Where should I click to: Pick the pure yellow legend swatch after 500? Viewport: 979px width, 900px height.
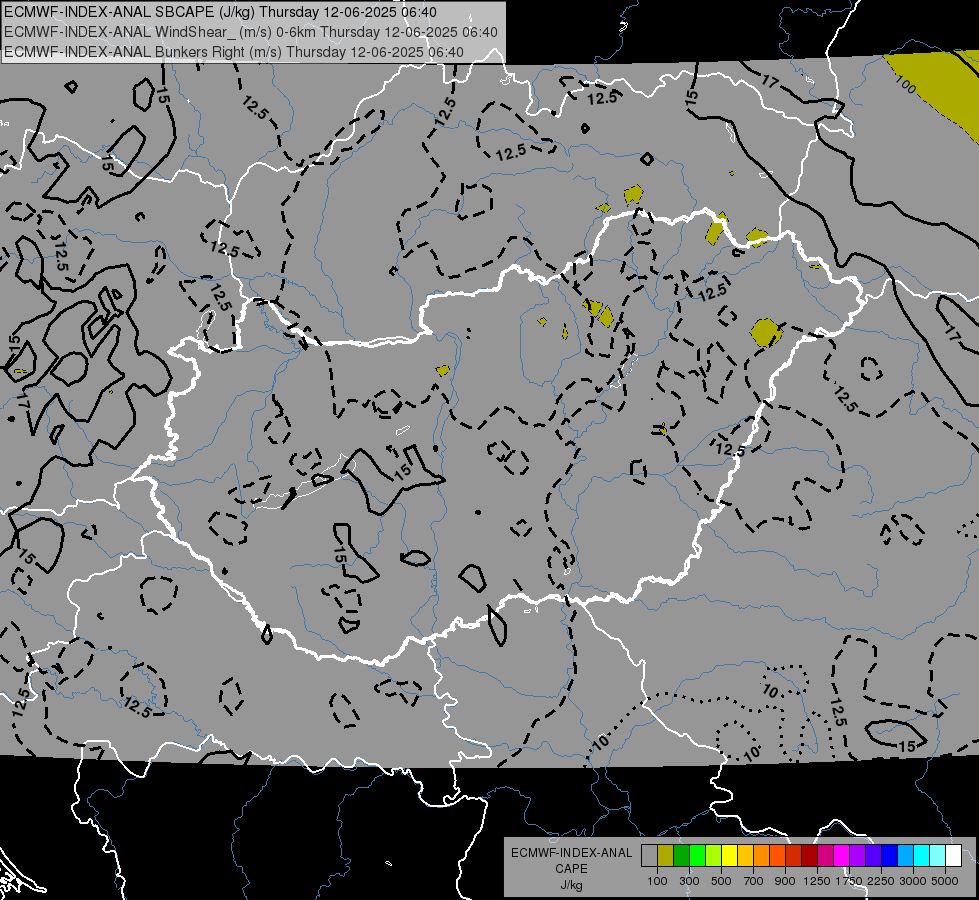[x=729, y=856]
